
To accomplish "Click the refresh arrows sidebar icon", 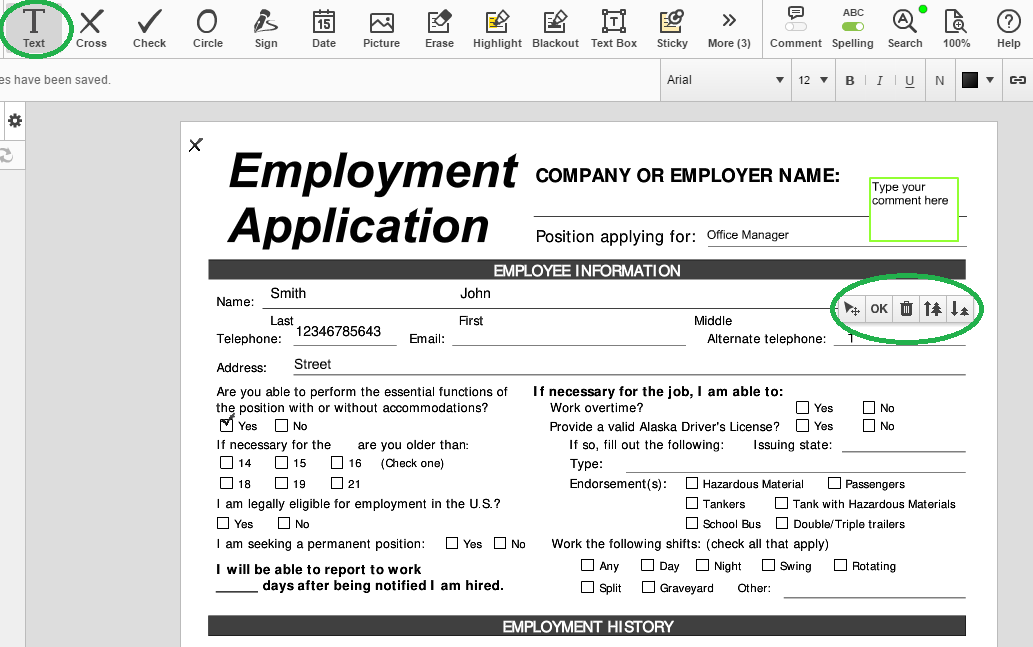I will tap(7, 155).
